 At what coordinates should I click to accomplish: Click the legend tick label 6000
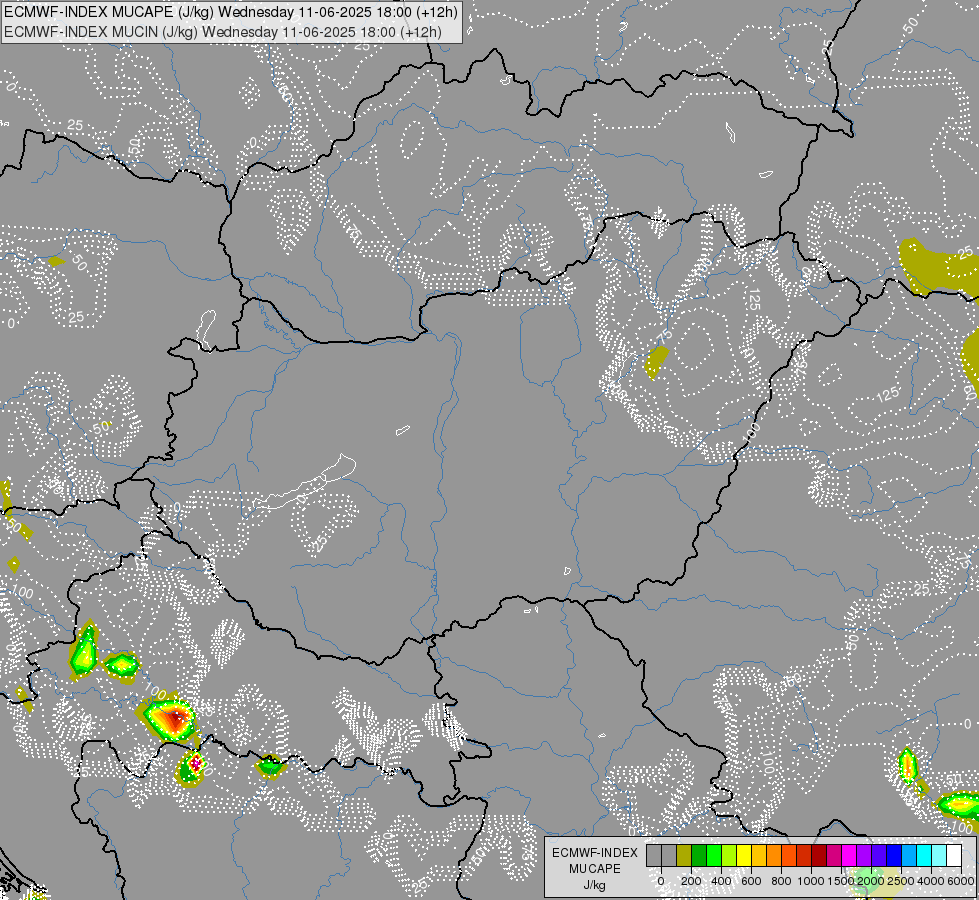coord(961,881)
